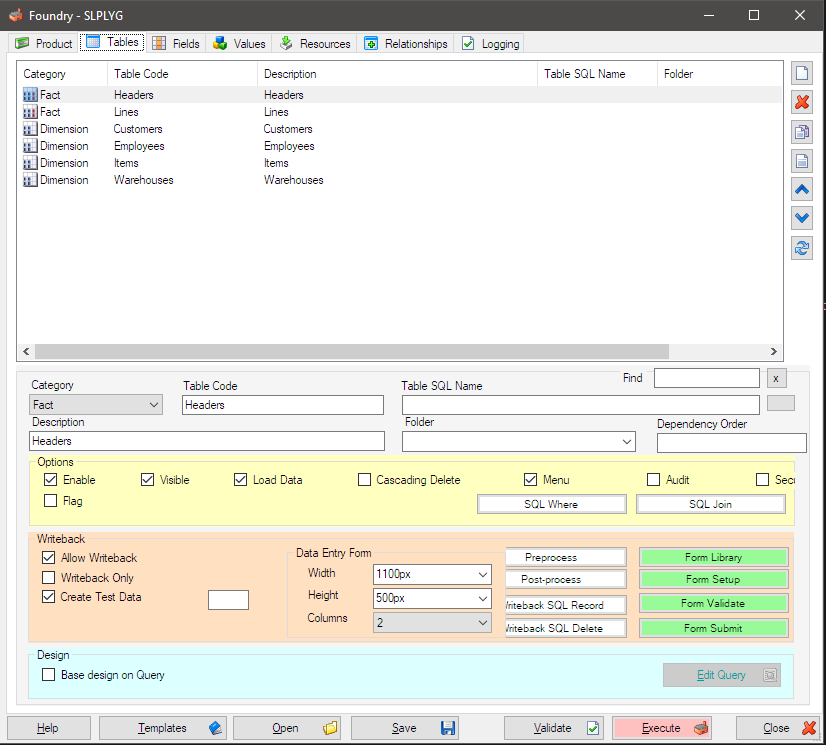Click the Edit Query button

pyautogui.click(x=722, y=675)
